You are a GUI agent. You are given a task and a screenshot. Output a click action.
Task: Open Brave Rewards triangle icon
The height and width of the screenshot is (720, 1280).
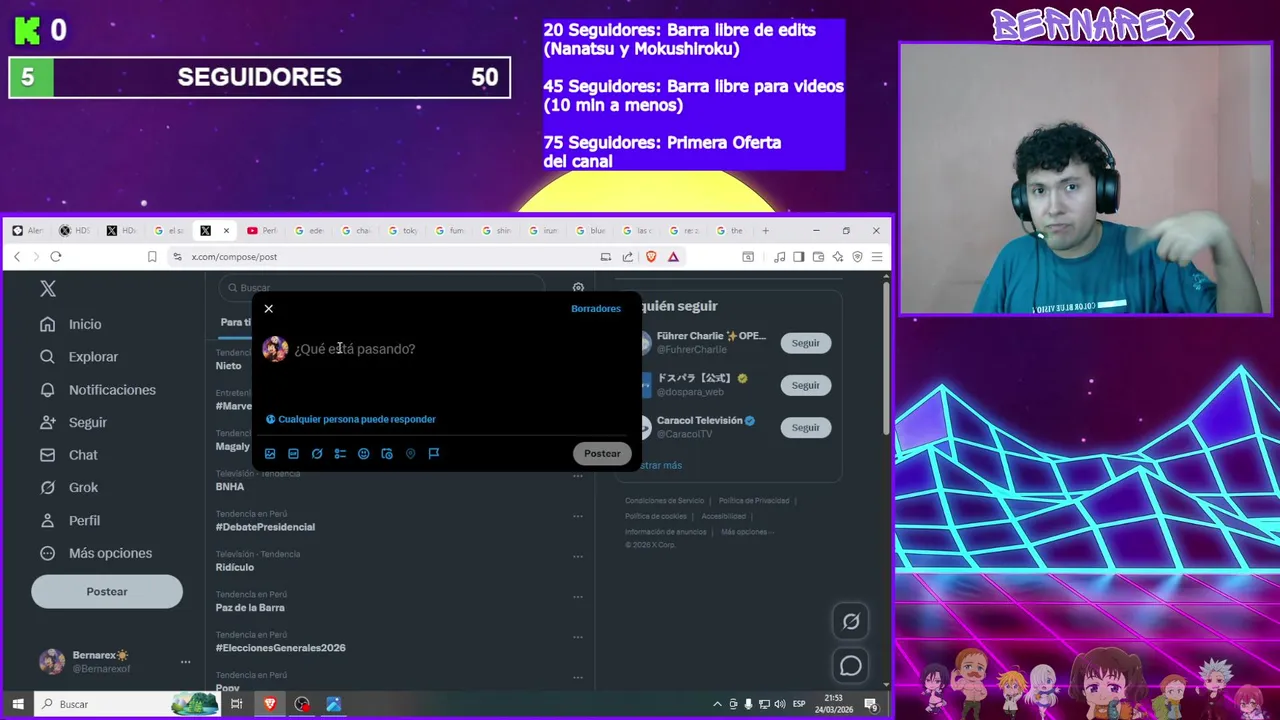[x=673, y=257]
